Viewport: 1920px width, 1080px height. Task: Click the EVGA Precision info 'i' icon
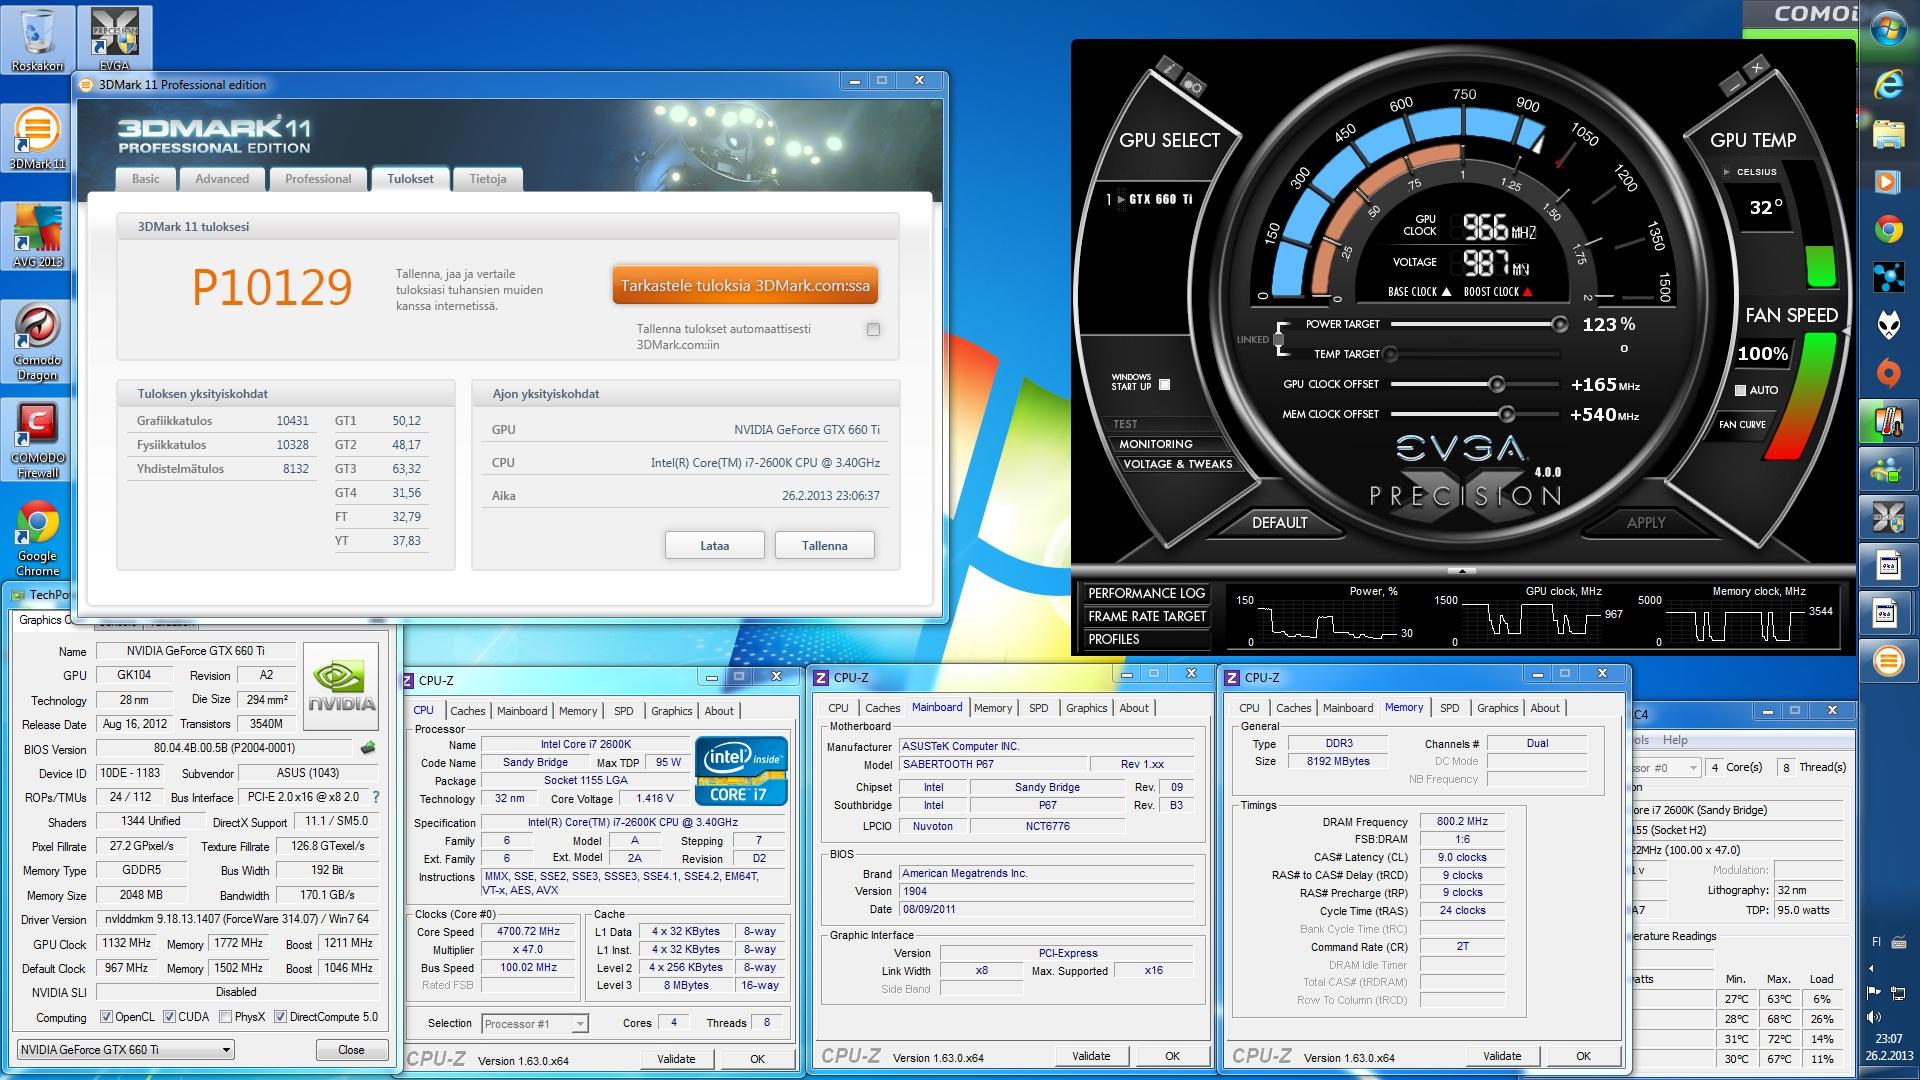coord(1167,67)
